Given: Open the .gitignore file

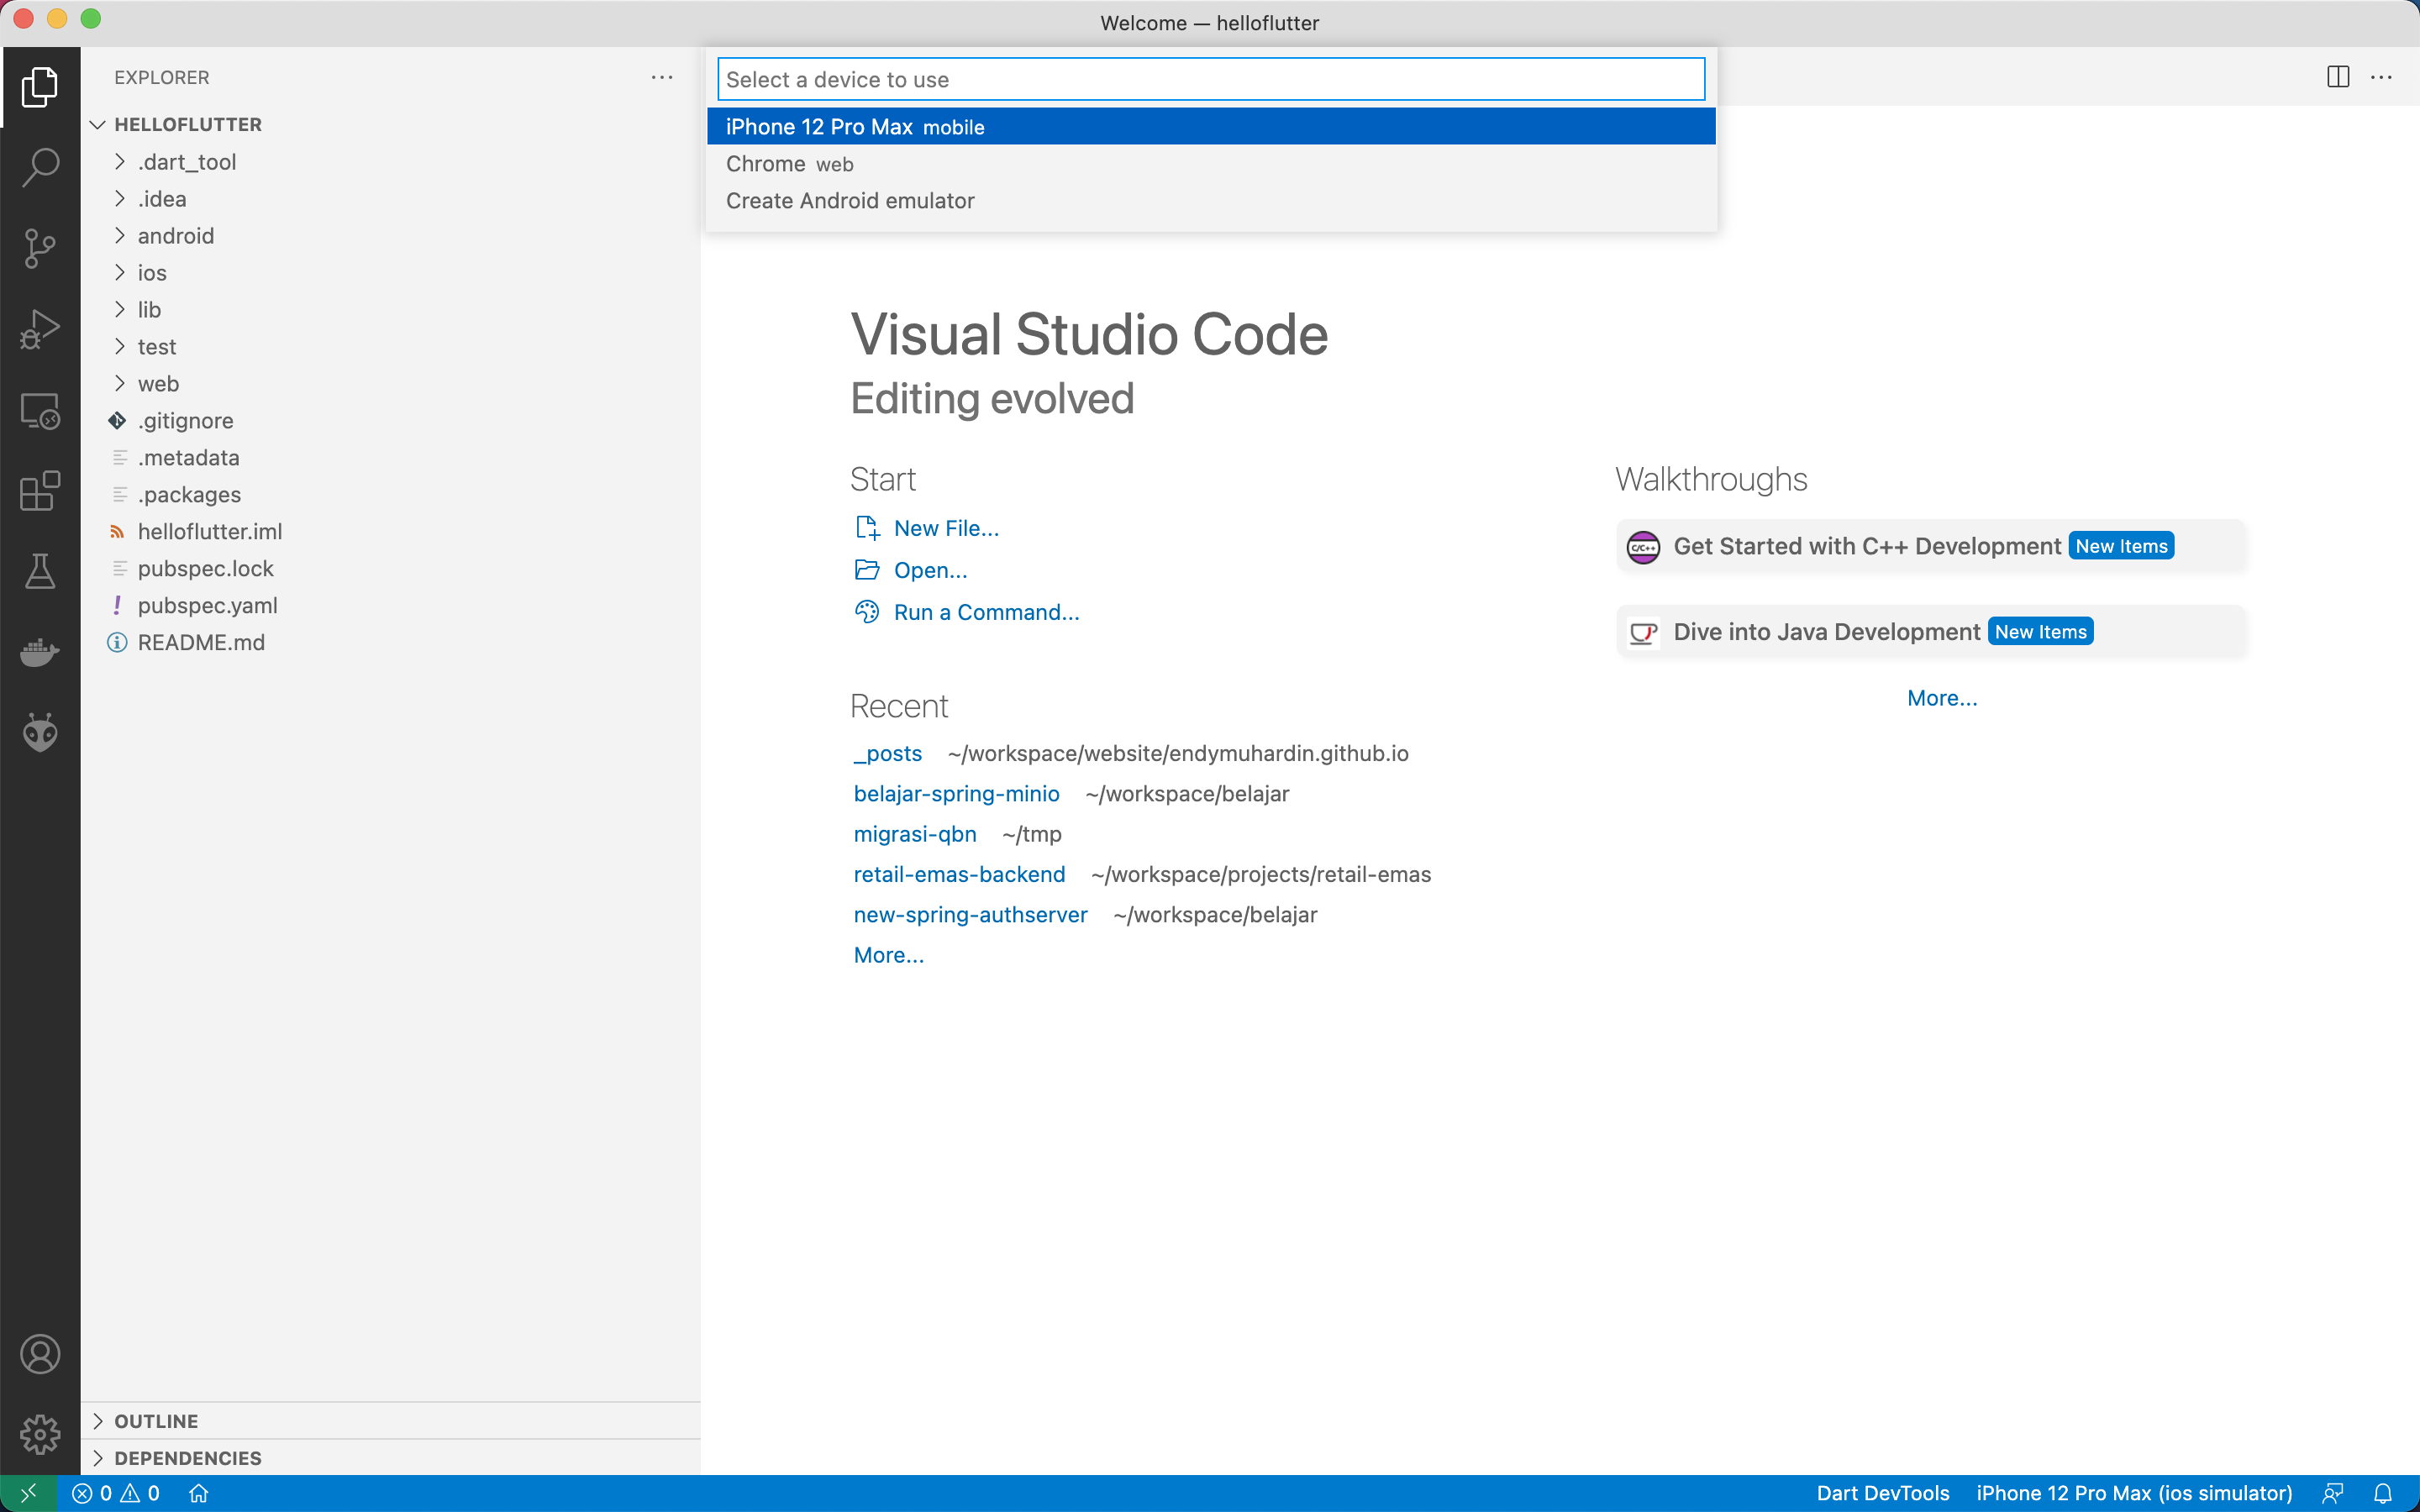Looking at the screenshot, I should [x=390, y=420].
